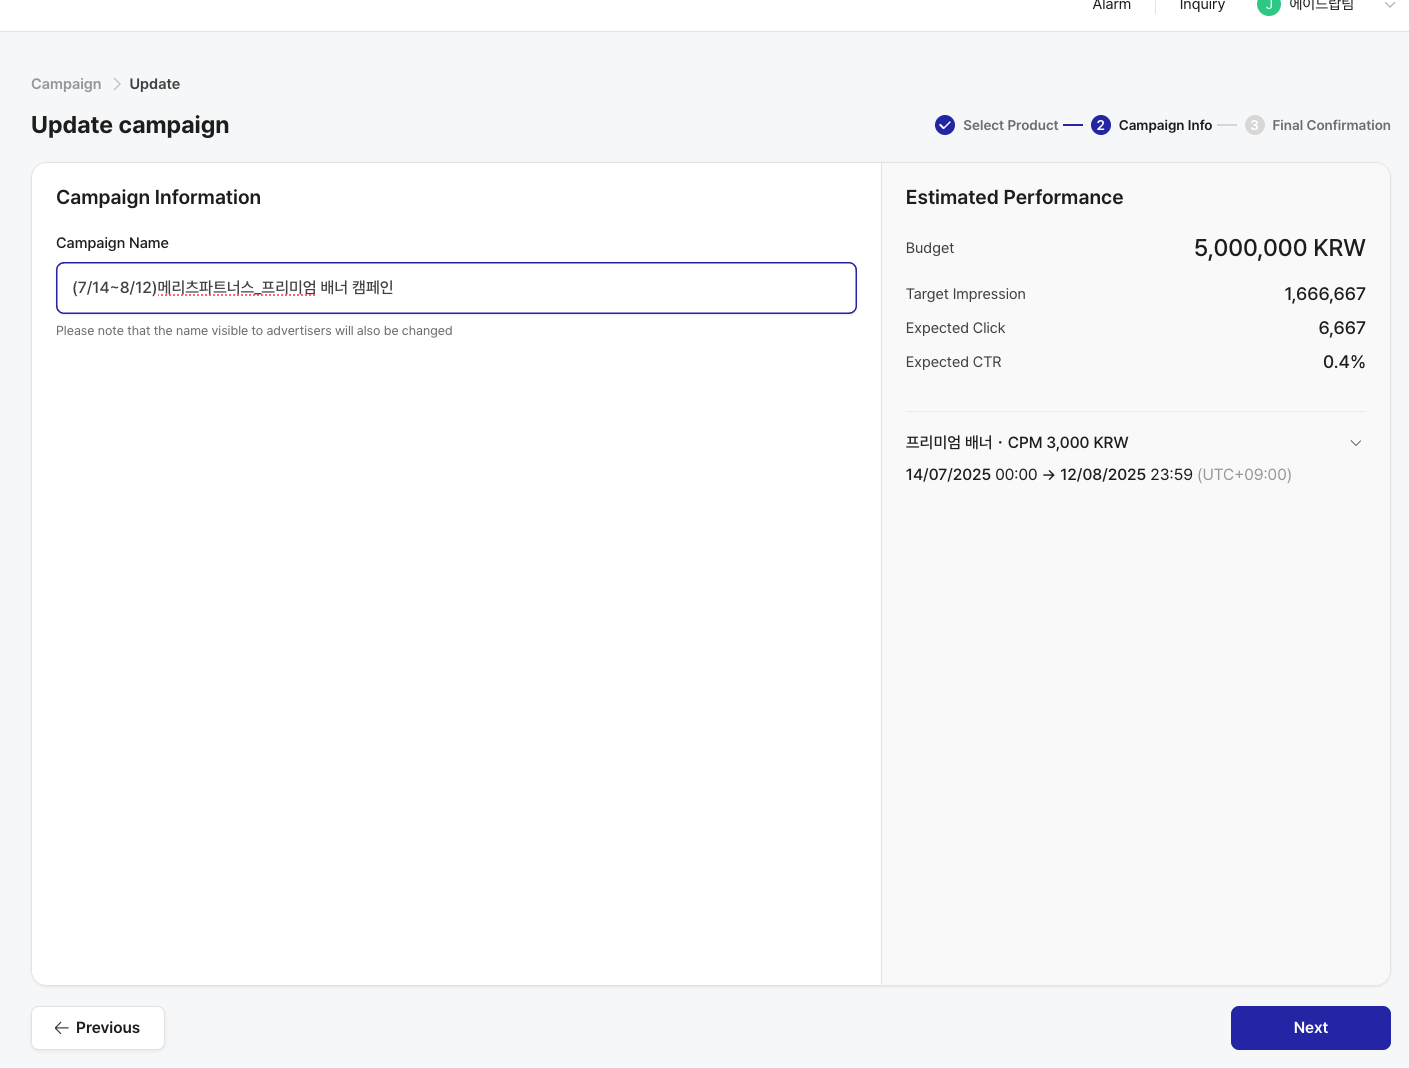The width and height of the screenshot is (1409, 1068).
Task: Focus the Campaign Name input field
Action: click(456, 288)
